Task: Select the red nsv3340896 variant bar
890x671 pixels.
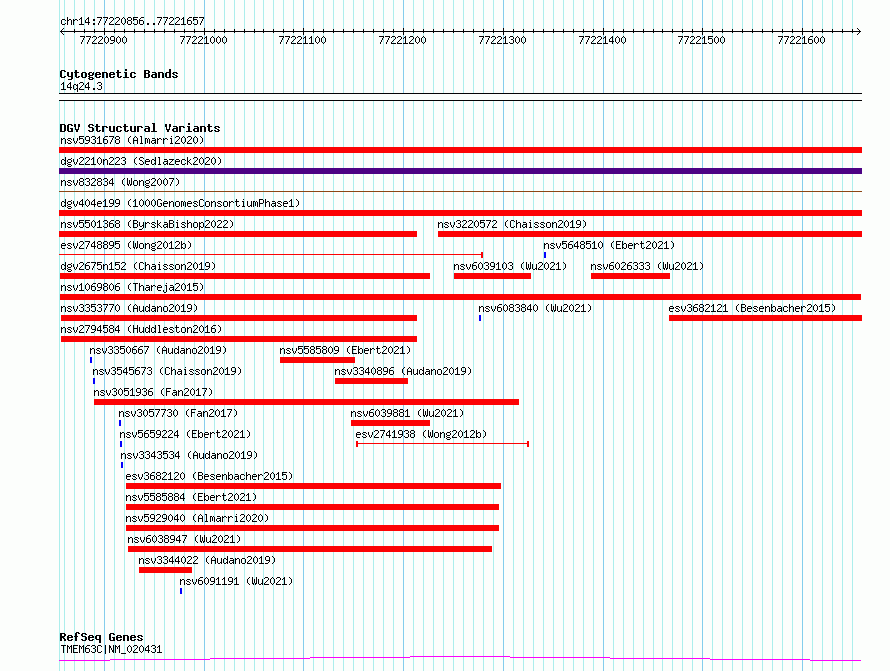Action: [371, 381]
